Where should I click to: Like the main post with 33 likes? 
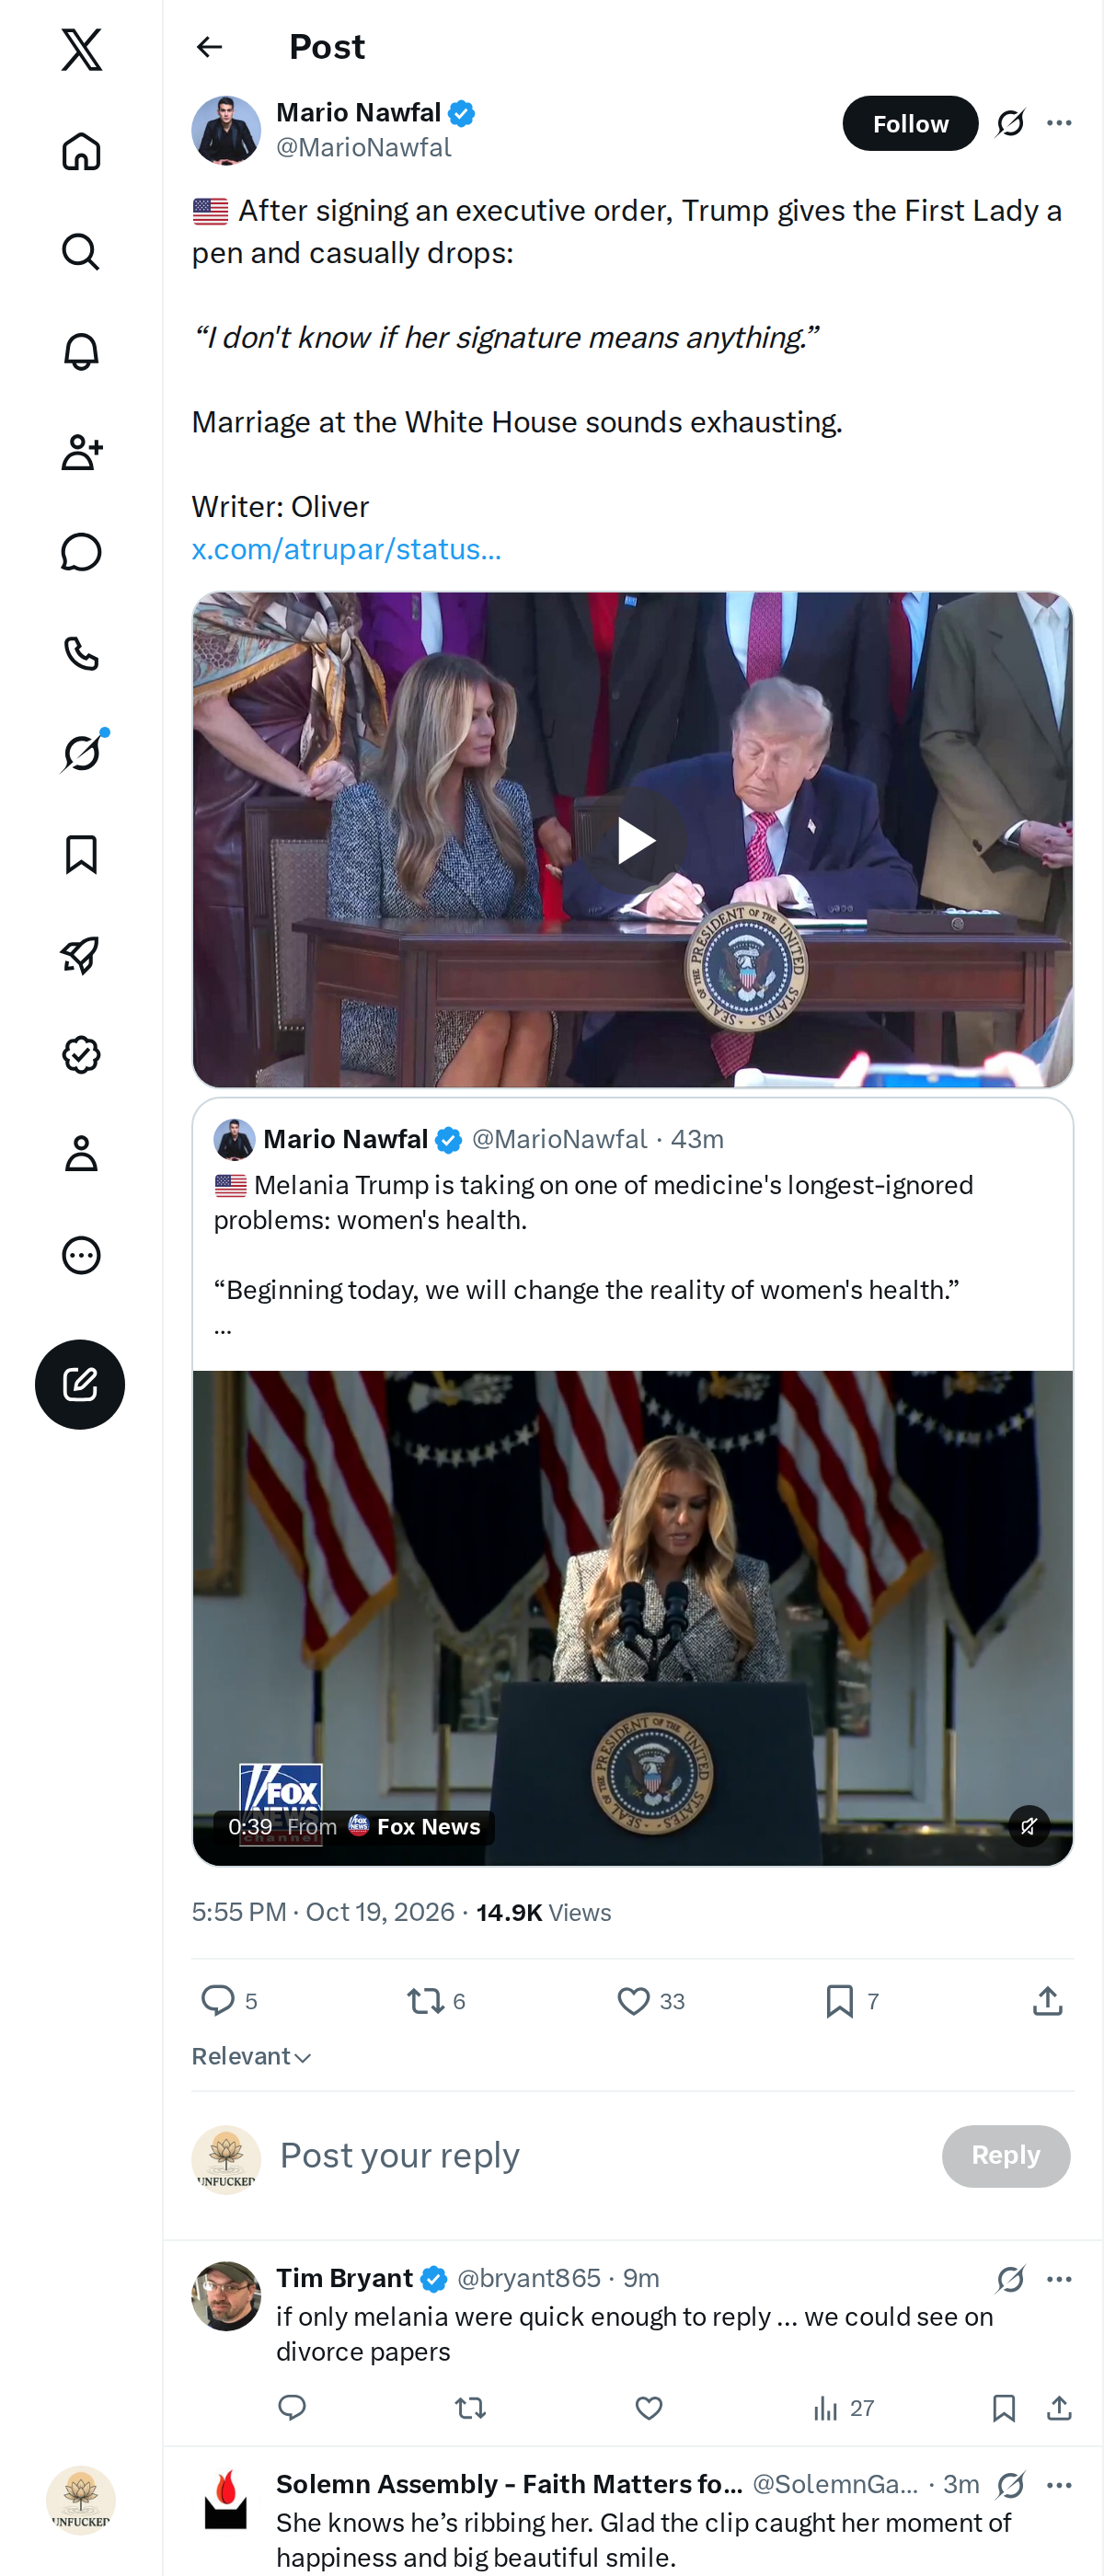coord(650,2000)
